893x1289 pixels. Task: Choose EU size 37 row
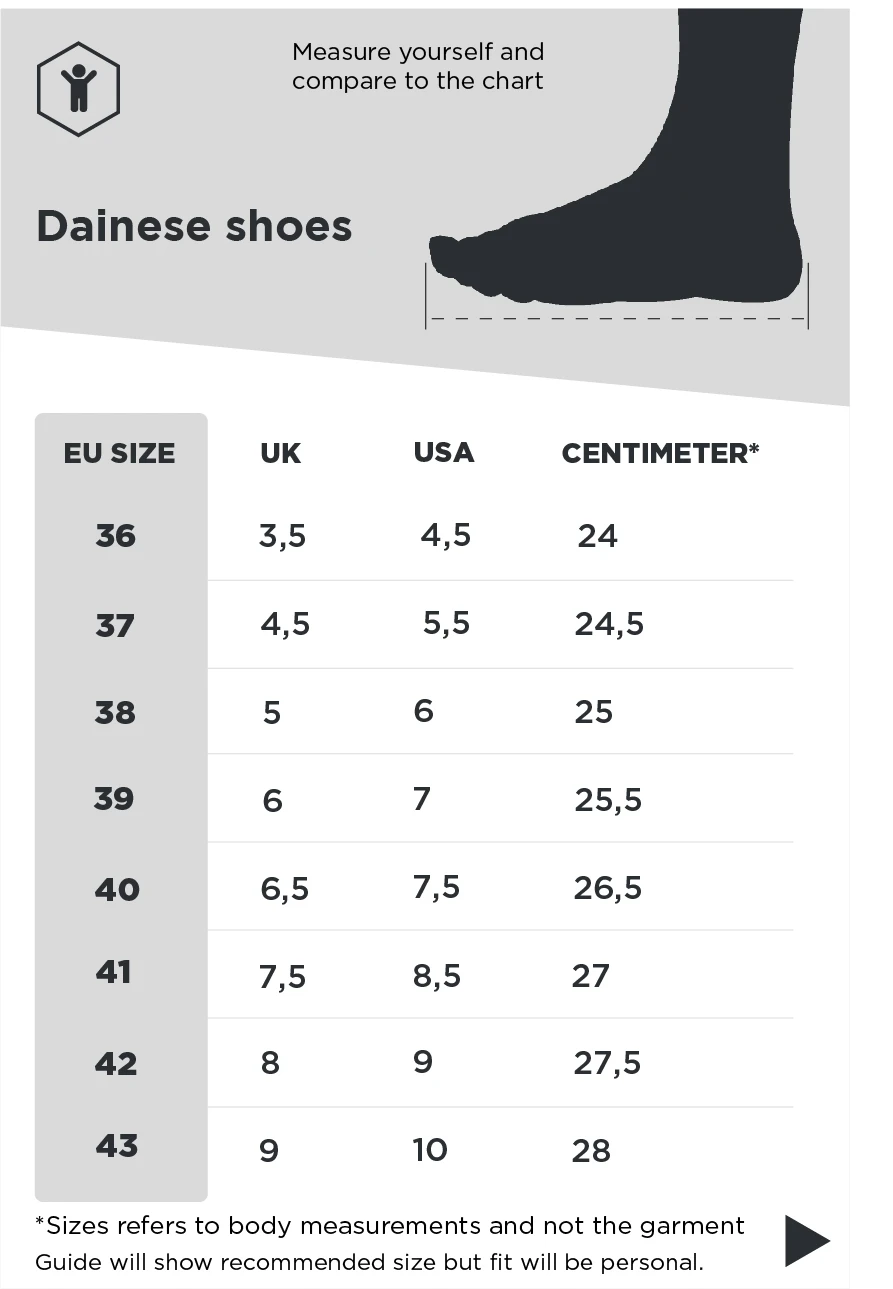[115, 626]
